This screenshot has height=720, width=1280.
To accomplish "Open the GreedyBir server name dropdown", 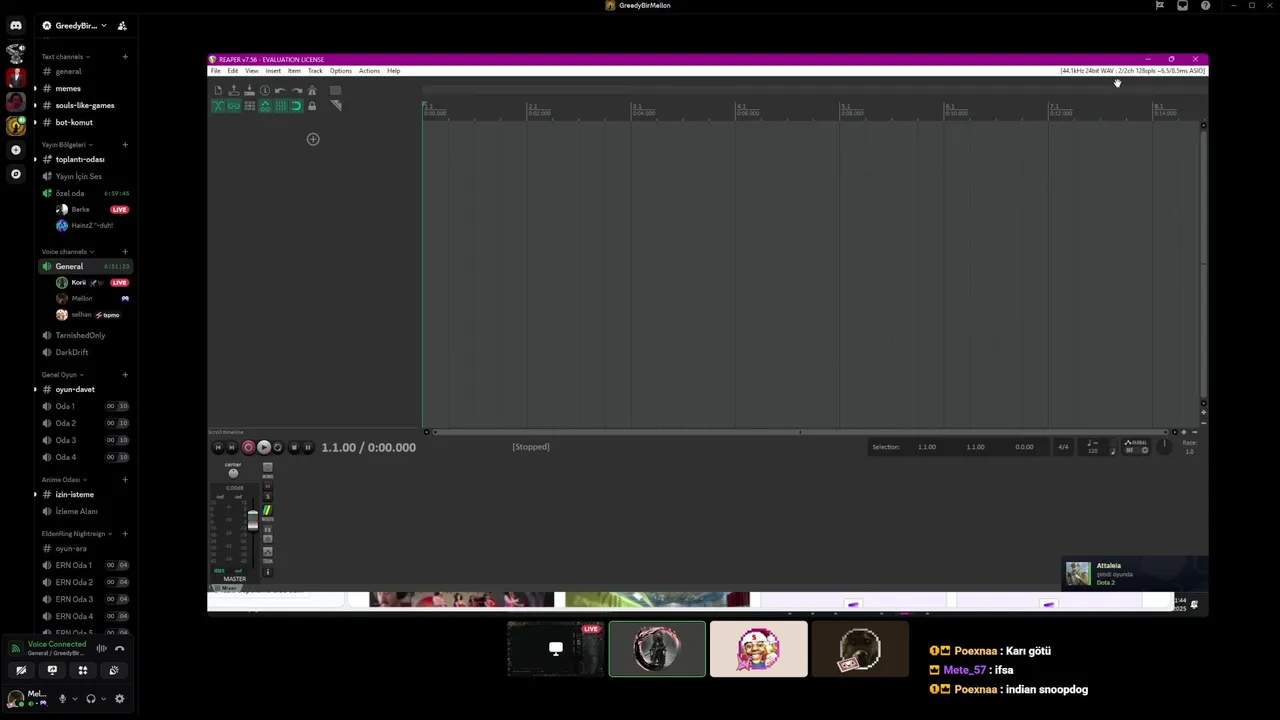I will 82,26.
